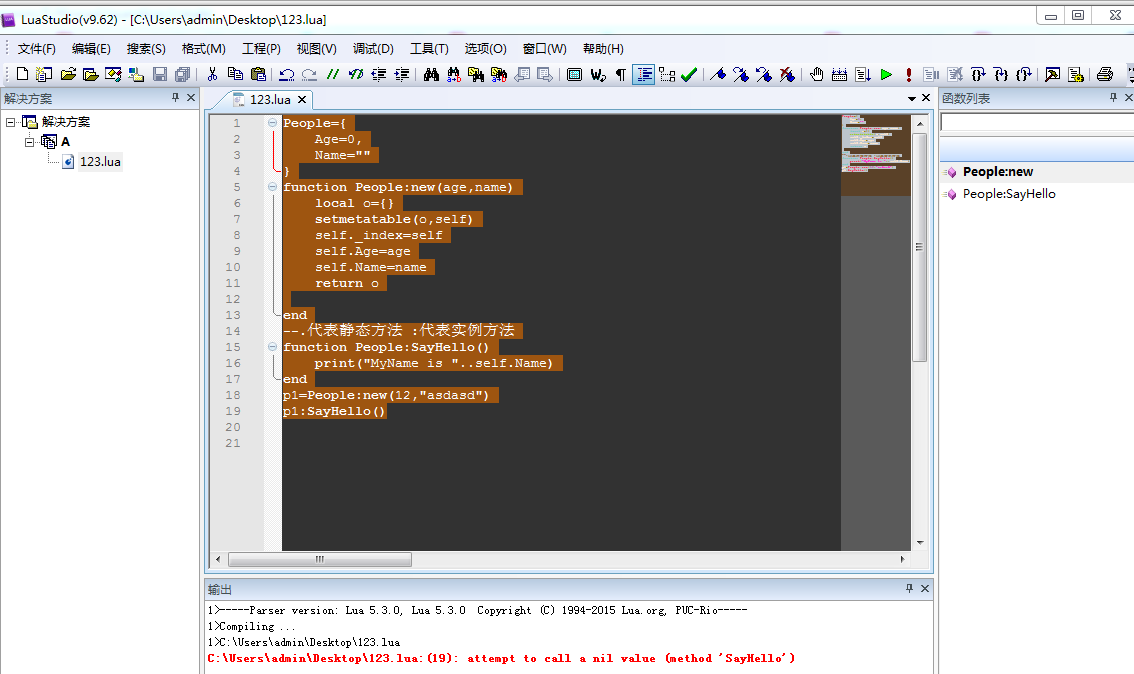Select People:new in function list
The image size is (1134, 674).
click(997, 172)
